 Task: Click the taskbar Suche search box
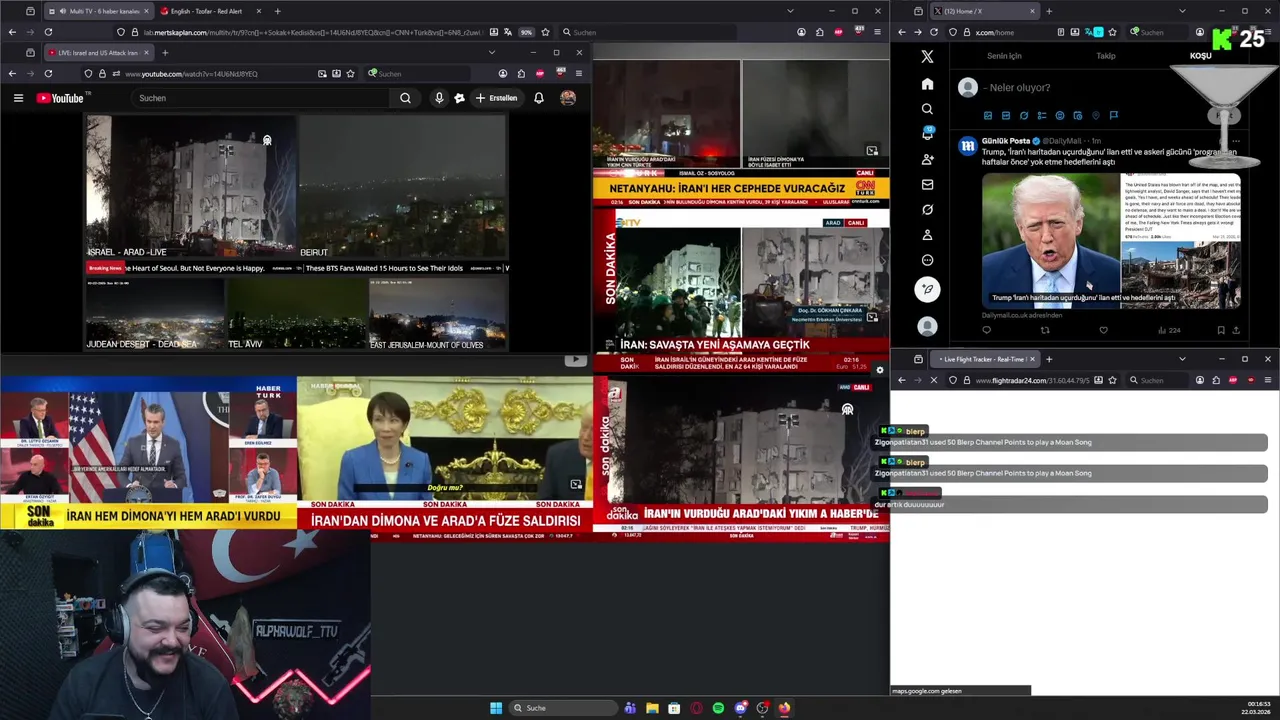pos(563,708)
